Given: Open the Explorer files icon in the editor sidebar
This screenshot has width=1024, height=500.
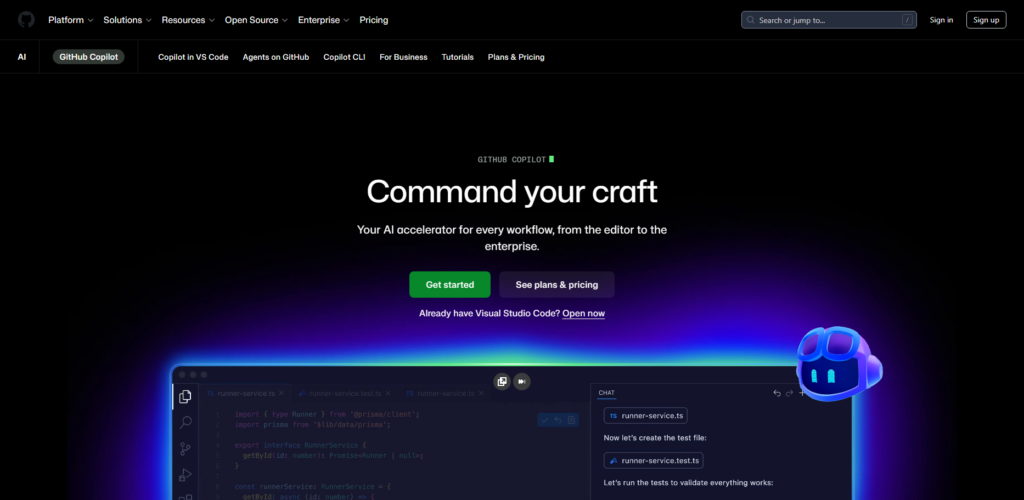Looking at the screenshot, I should pyautogui.click(x=185, y=396).
